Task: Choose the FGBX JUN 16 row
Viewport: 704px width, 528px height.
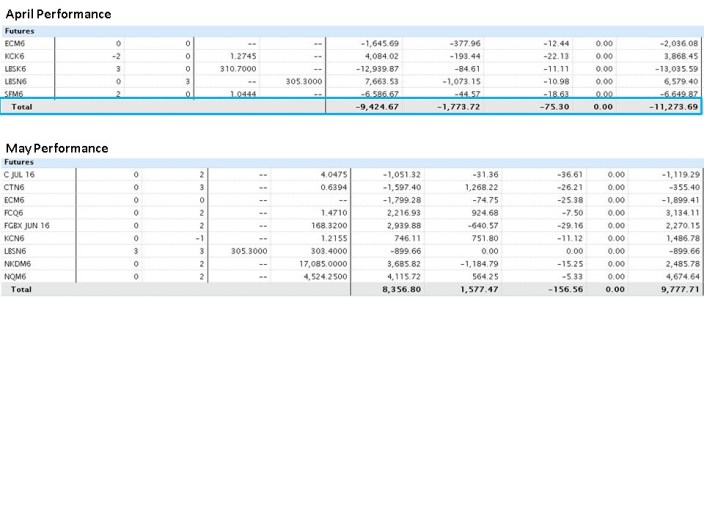Action: click(27, 225)
